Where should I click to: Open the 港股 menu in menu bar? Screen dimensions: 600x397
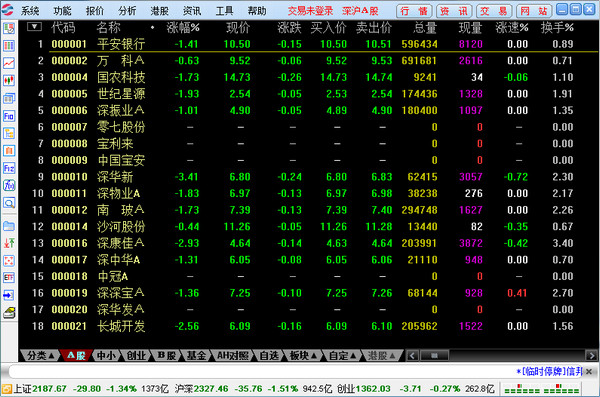[x=160, y=11]
